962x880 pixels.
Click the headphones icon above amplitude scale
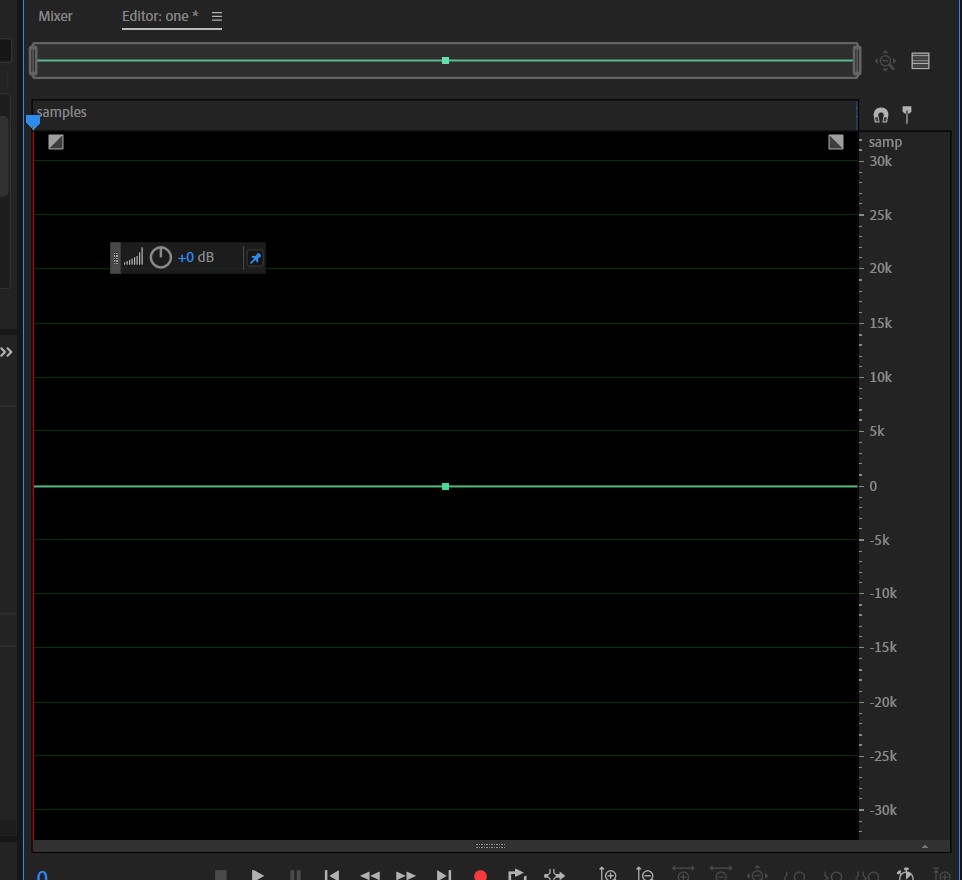tap(881, 115)
